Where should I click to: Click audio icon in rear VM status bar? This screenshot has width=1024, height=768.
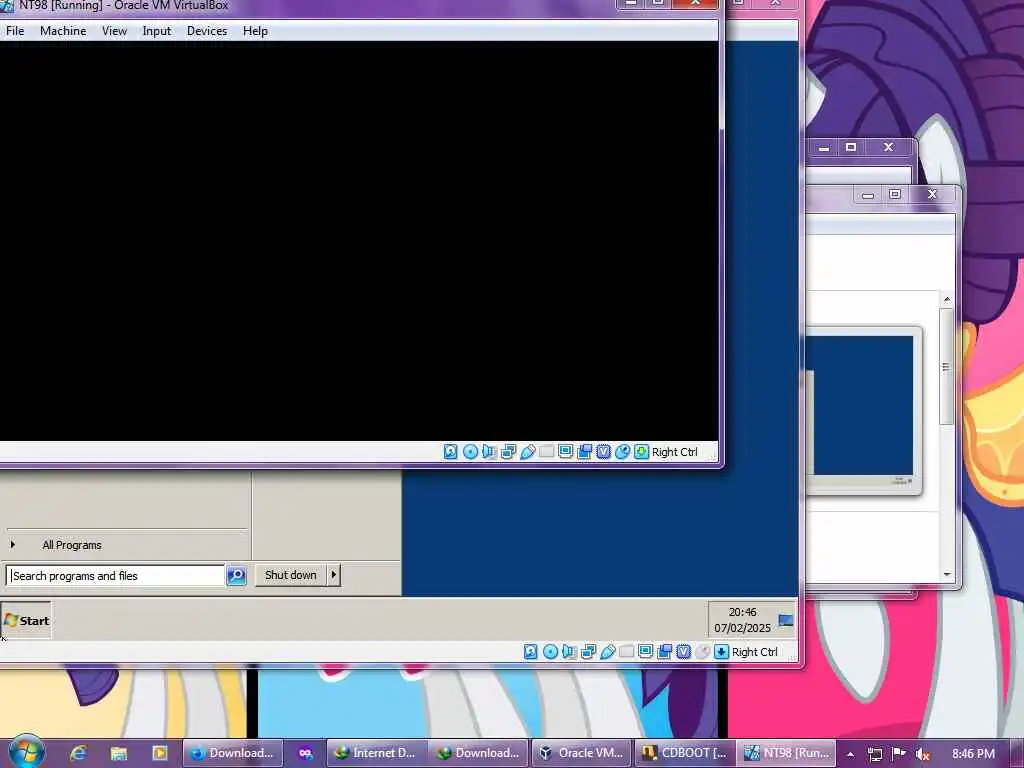tap(569, 651)
